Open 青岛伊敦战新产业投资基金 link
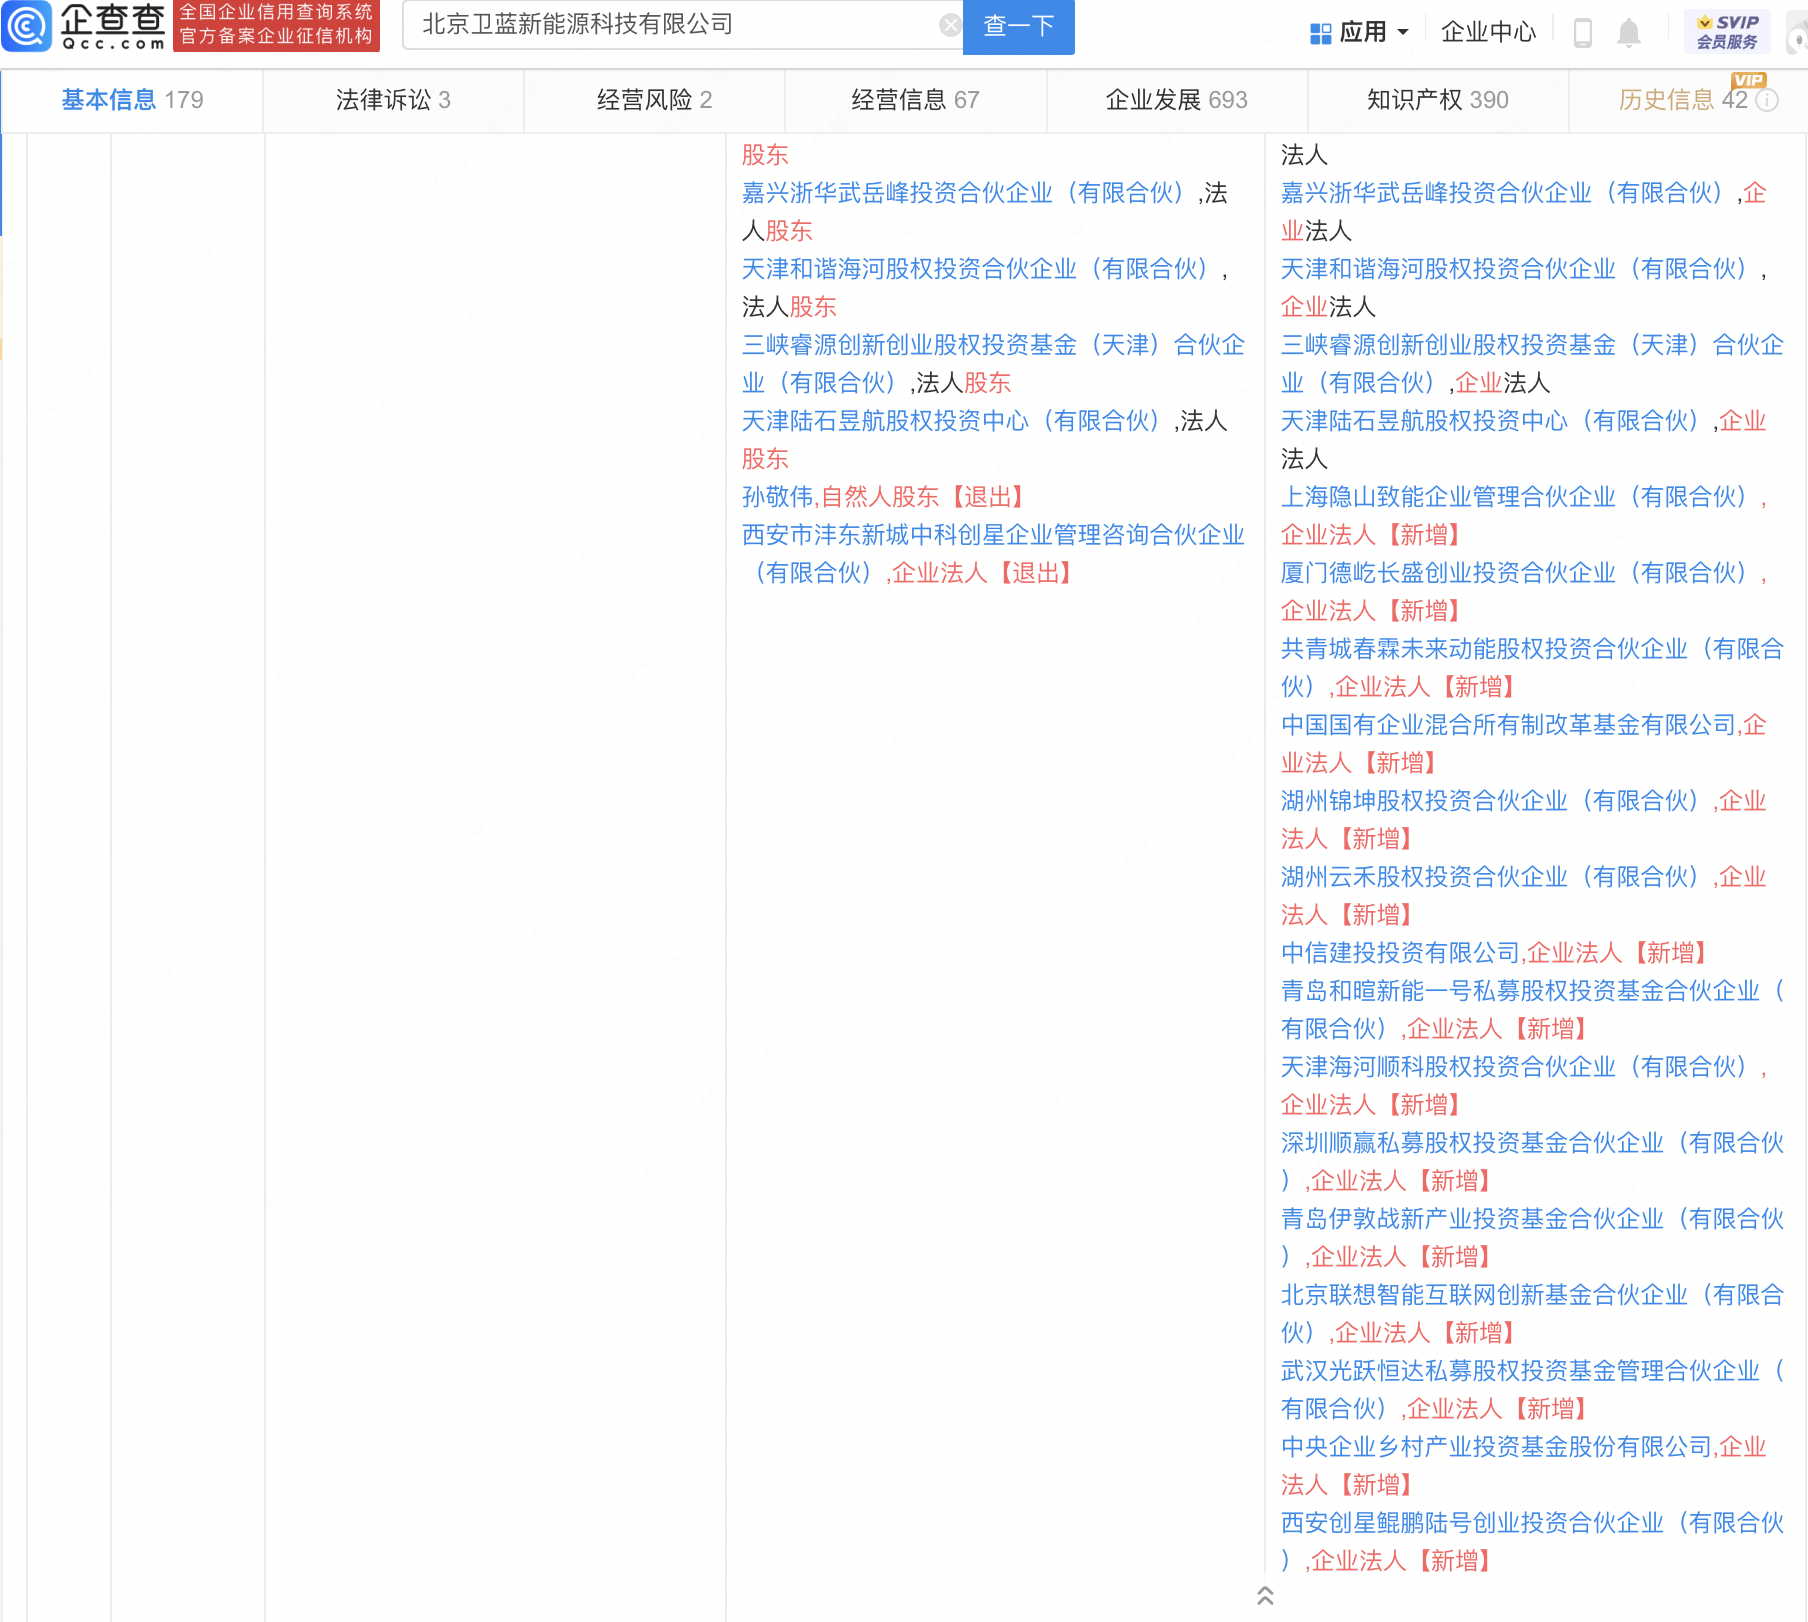 point(1532,1238)
